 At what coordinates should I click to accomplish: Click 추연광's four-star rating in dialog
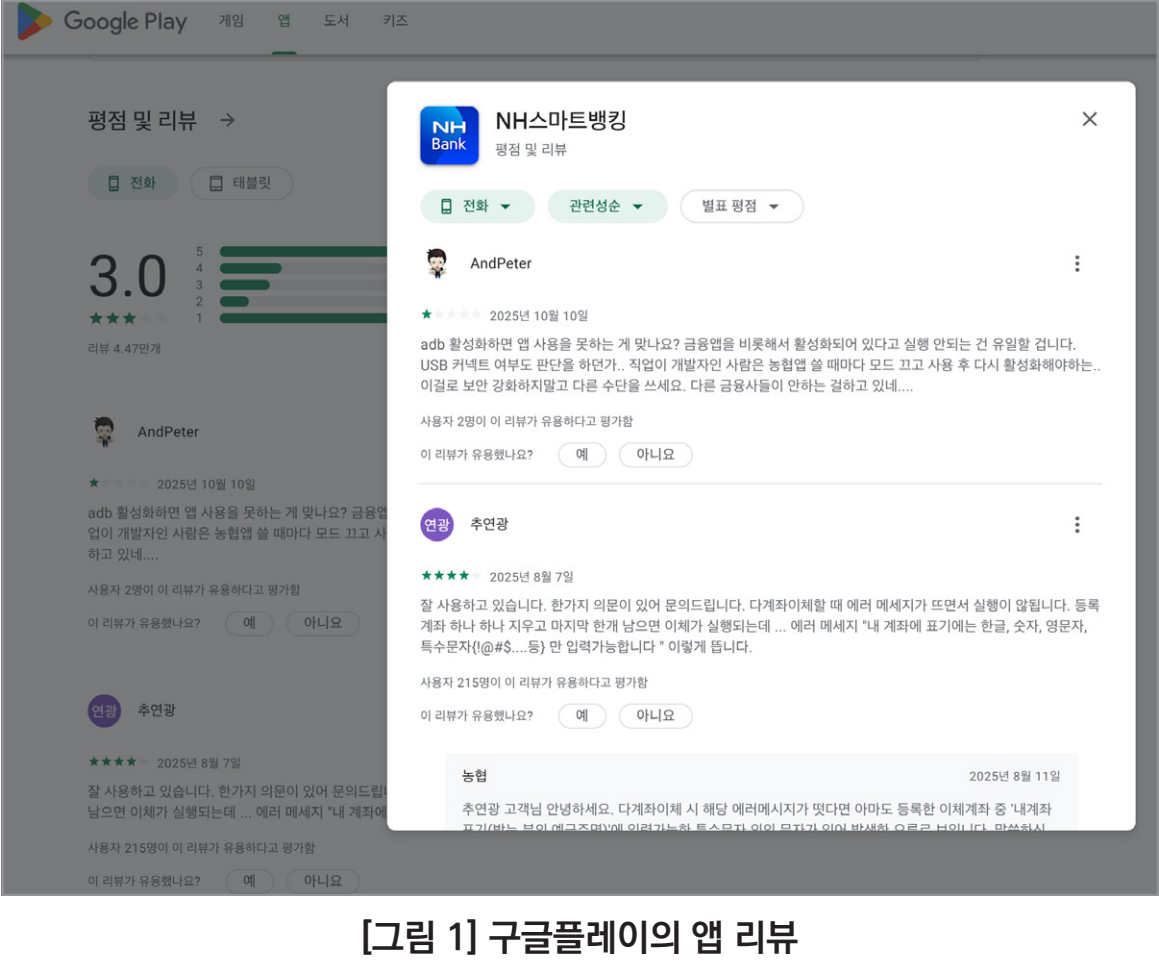click(x=450, y=576)
